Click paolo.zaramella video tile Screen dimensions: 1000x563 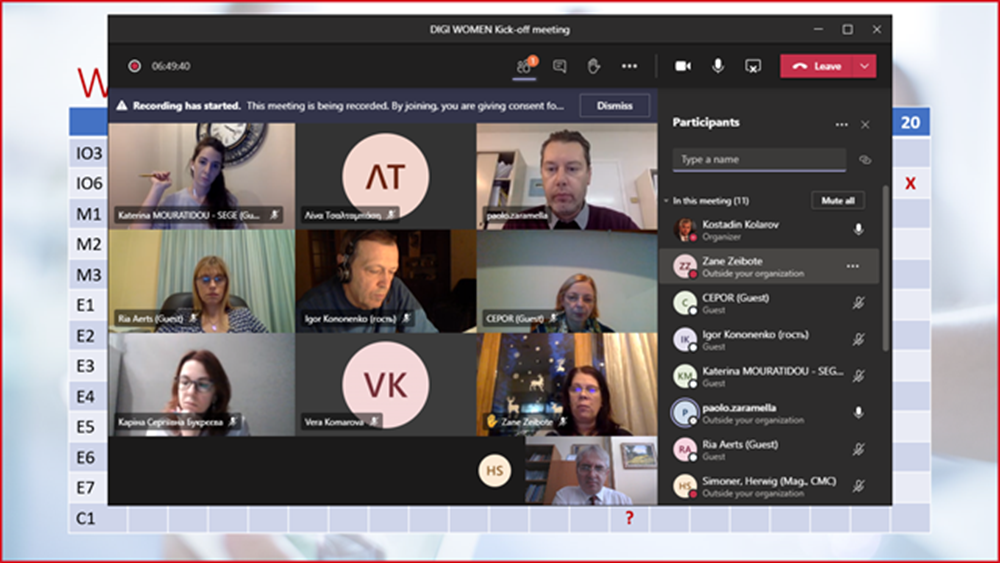pos(567,176)
